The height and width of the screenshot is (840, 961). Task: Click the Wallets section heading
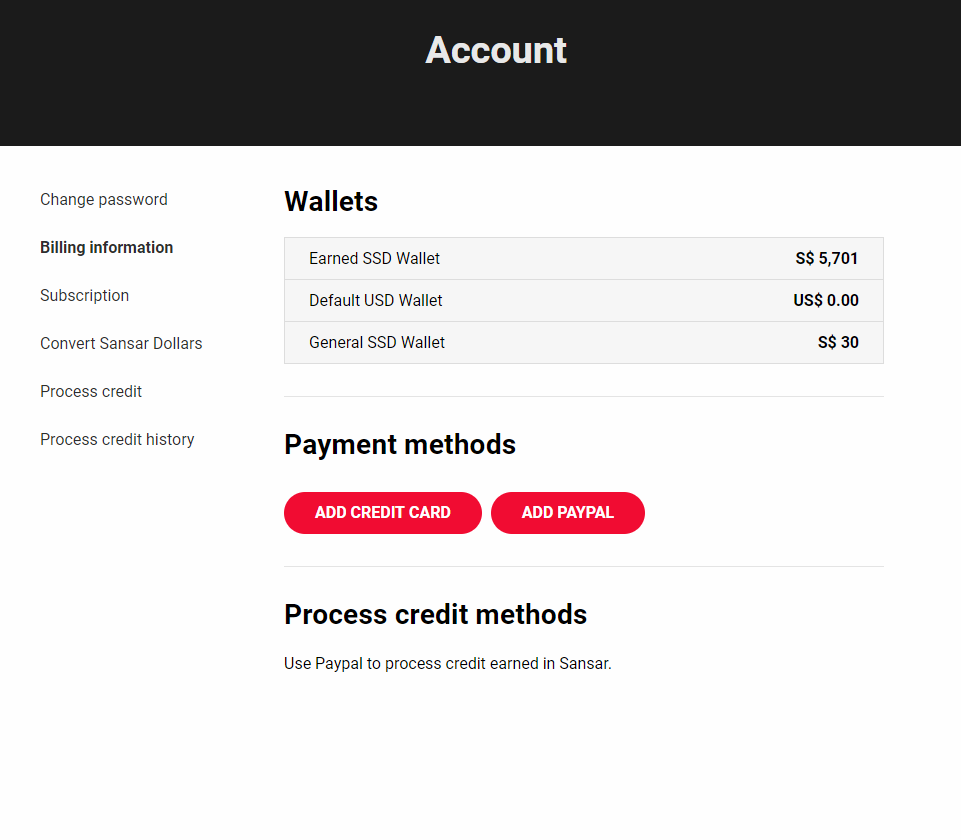331,202
